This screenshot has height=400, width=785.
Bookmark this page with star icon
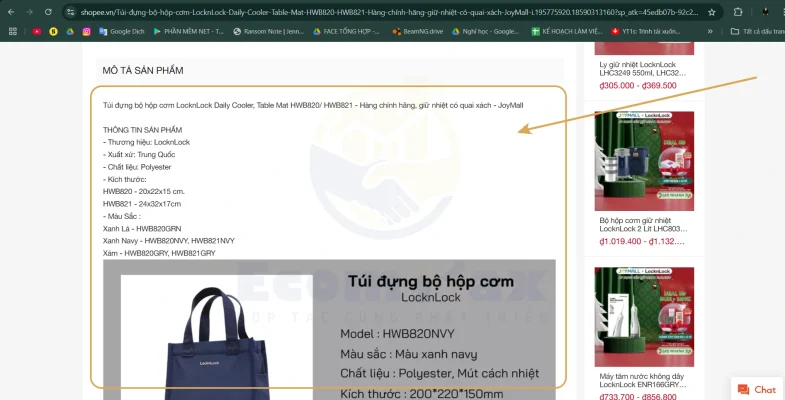(x=711, y=12)
